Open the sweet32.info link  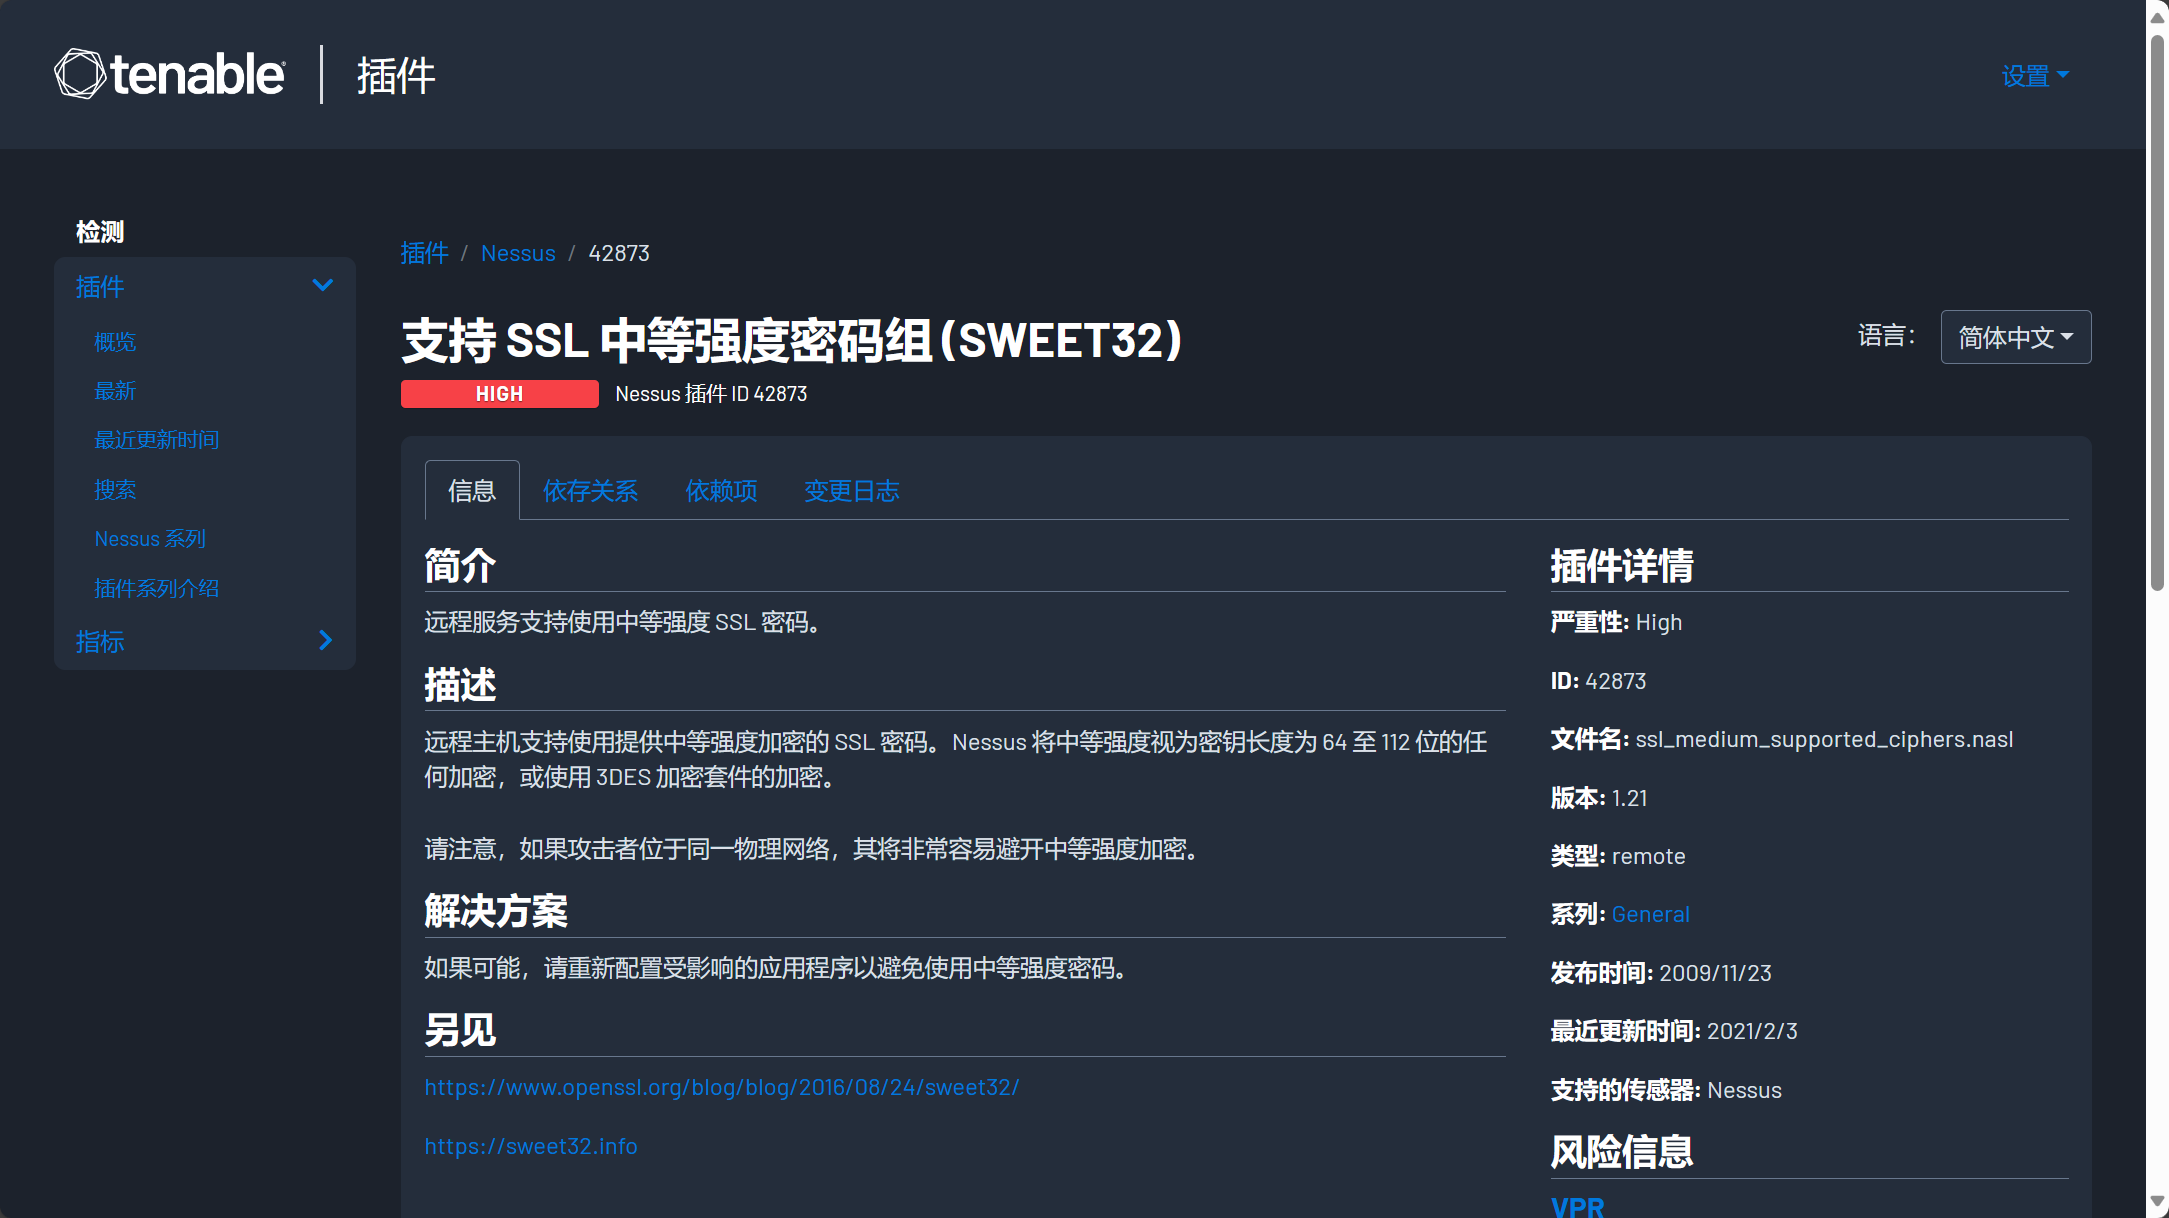coord(530,1146)
